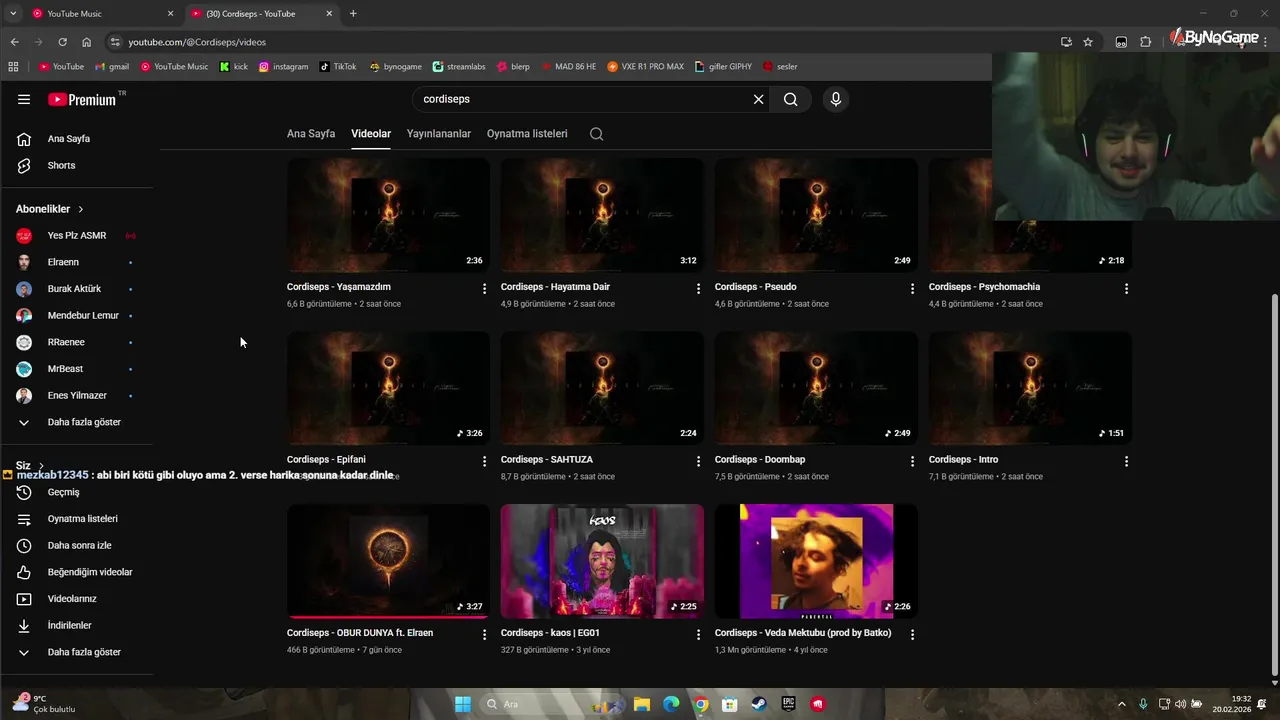Play Cordiseps - kaos | EG01 thumbnail
Image resolution: width=1280 pixels, height=720 pixels.
tap(602, 561)
